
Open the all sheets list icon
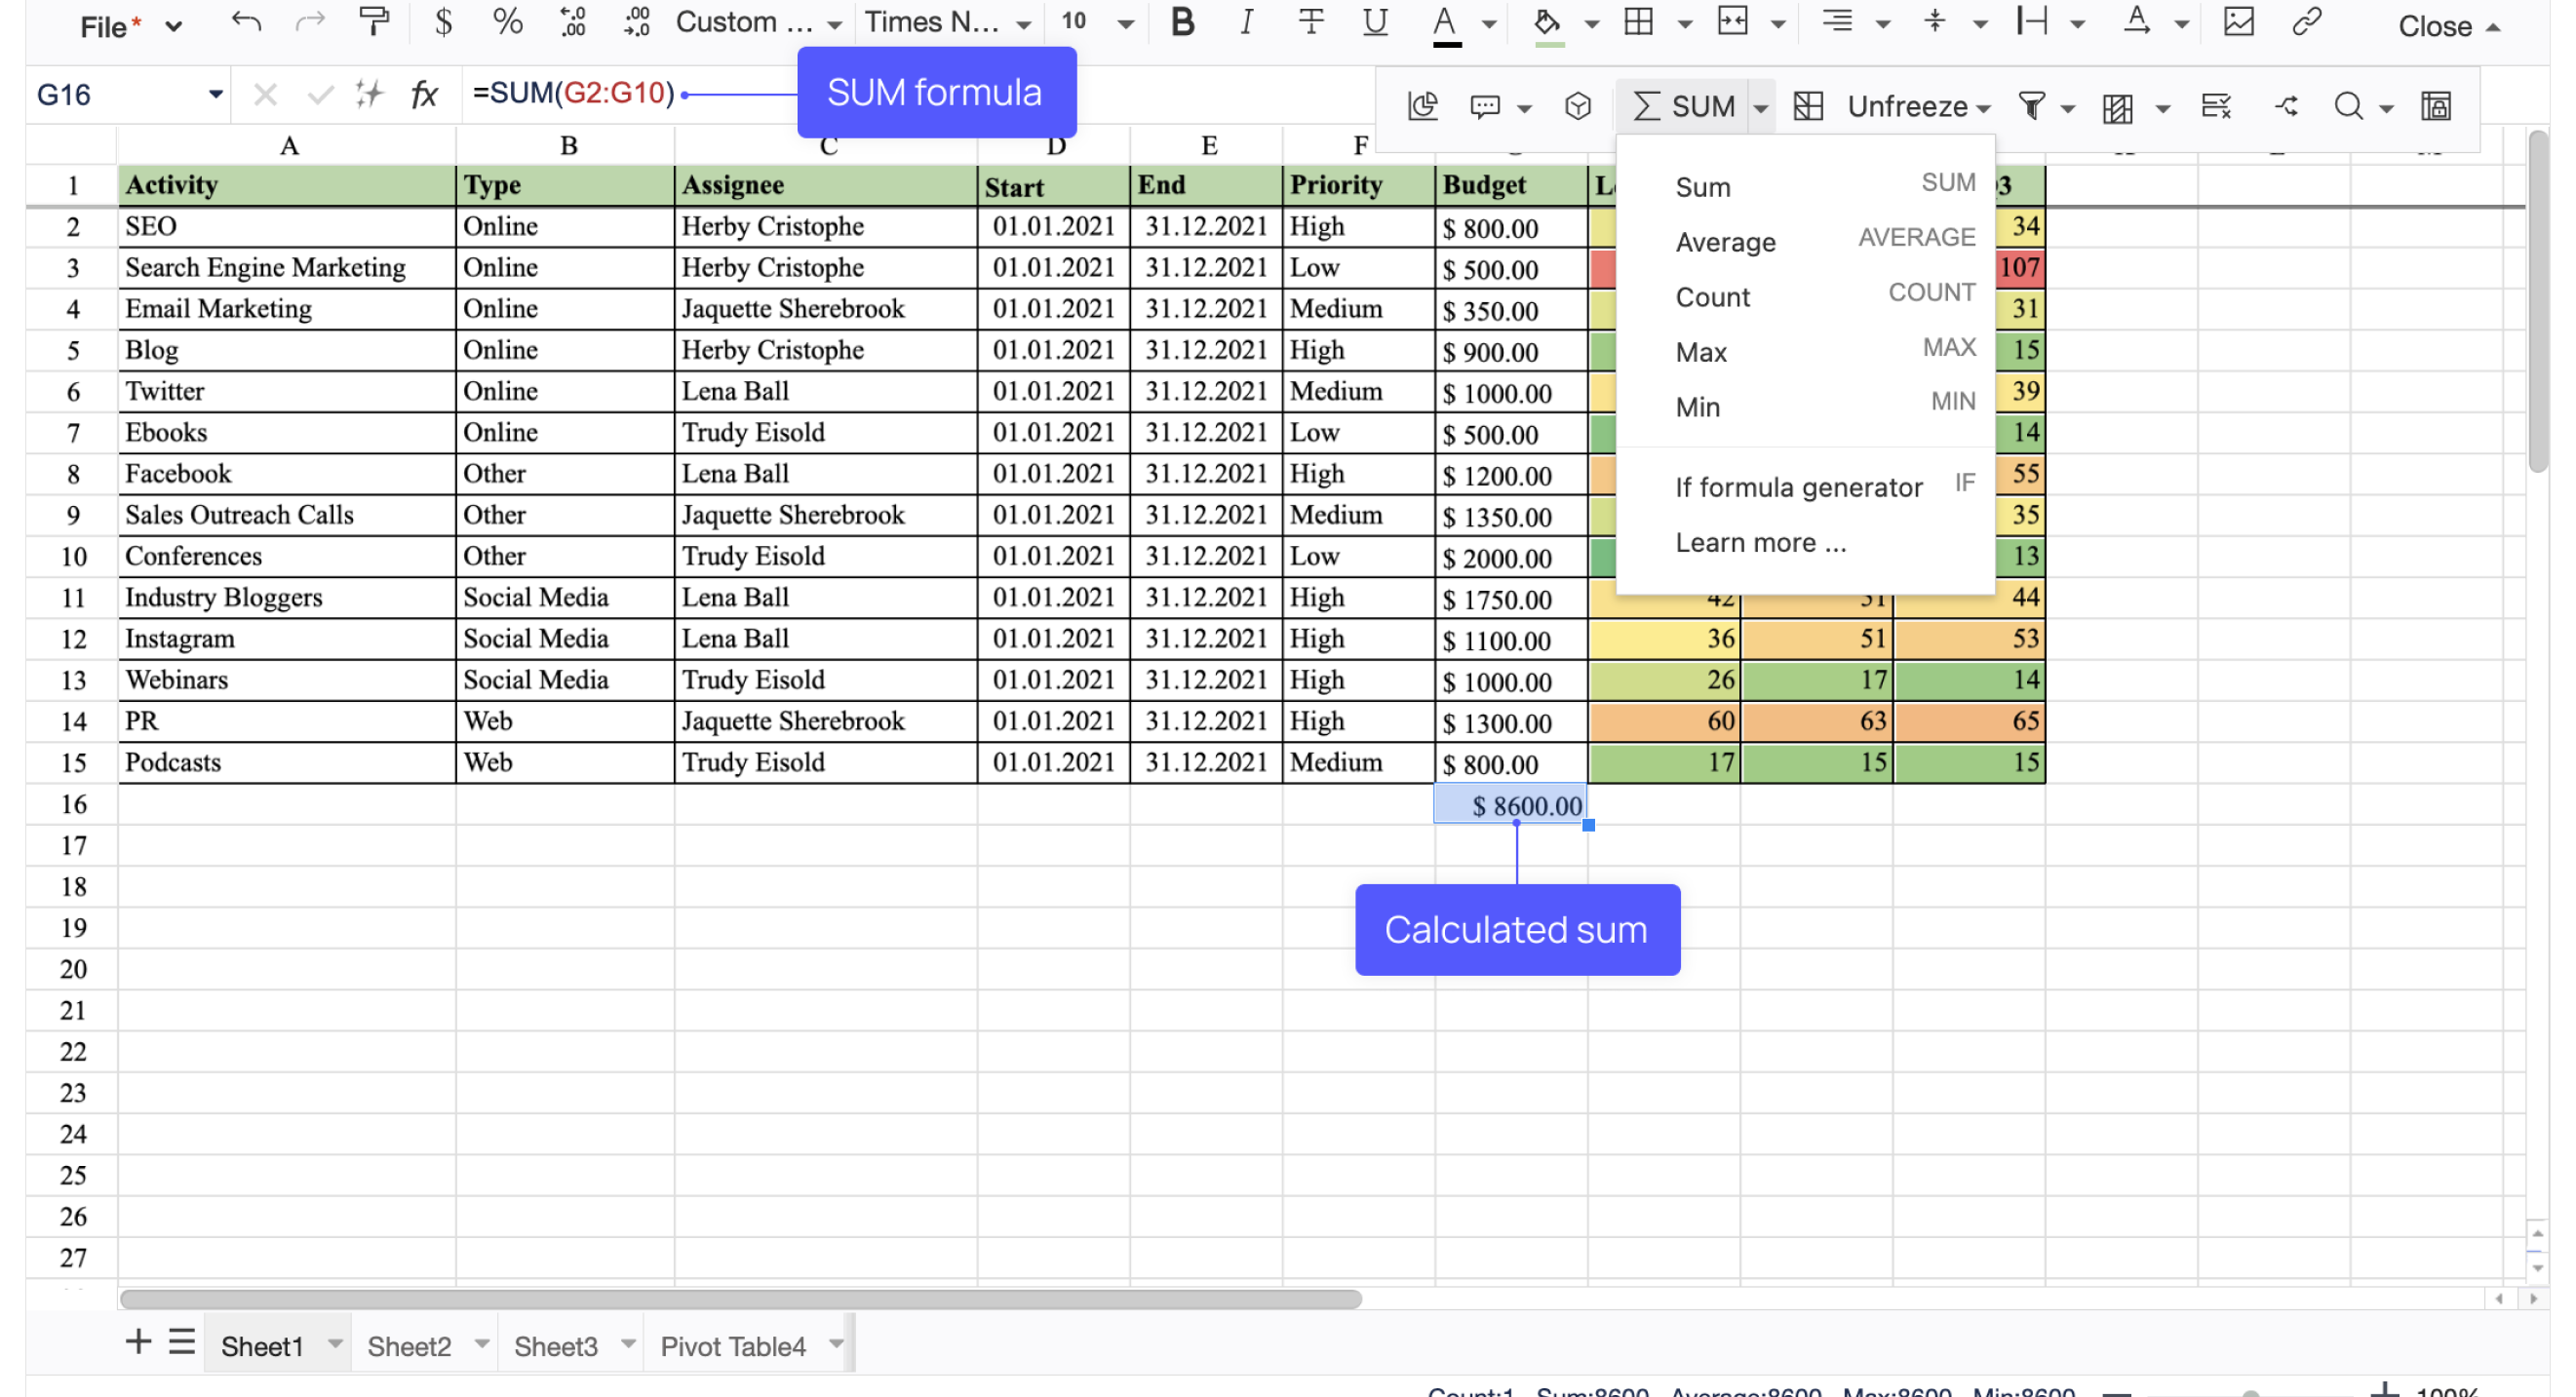[x=182, y=1343]
